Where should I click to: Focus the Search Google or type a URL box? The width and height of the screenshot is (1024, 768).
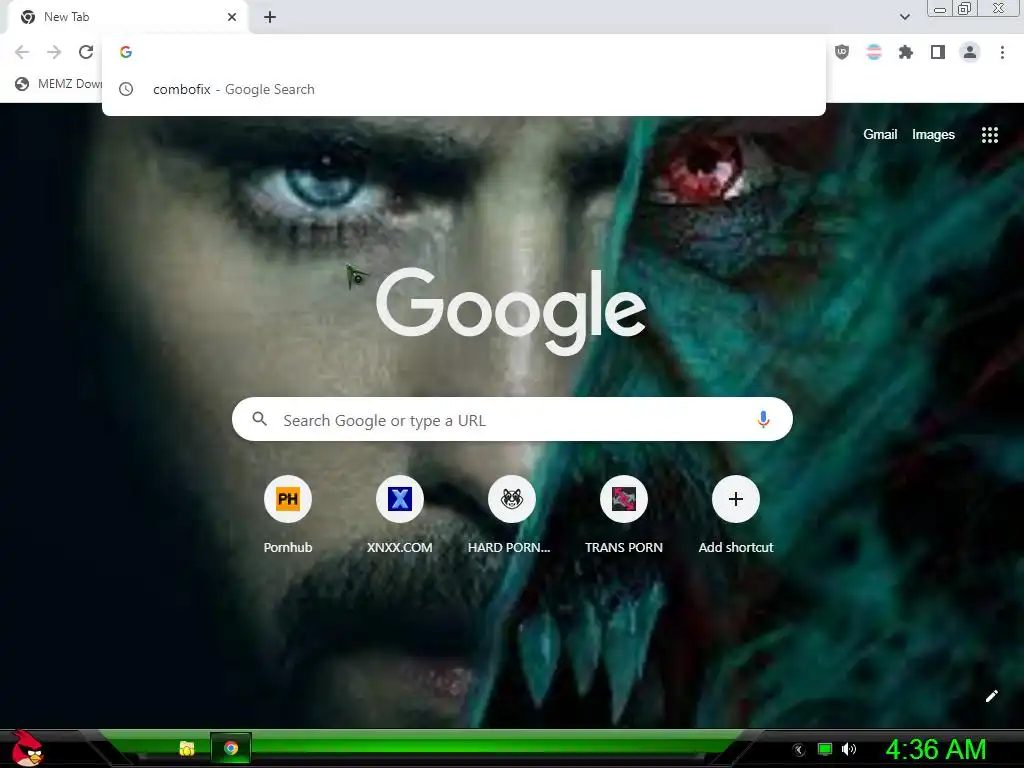tap(512, 419)
